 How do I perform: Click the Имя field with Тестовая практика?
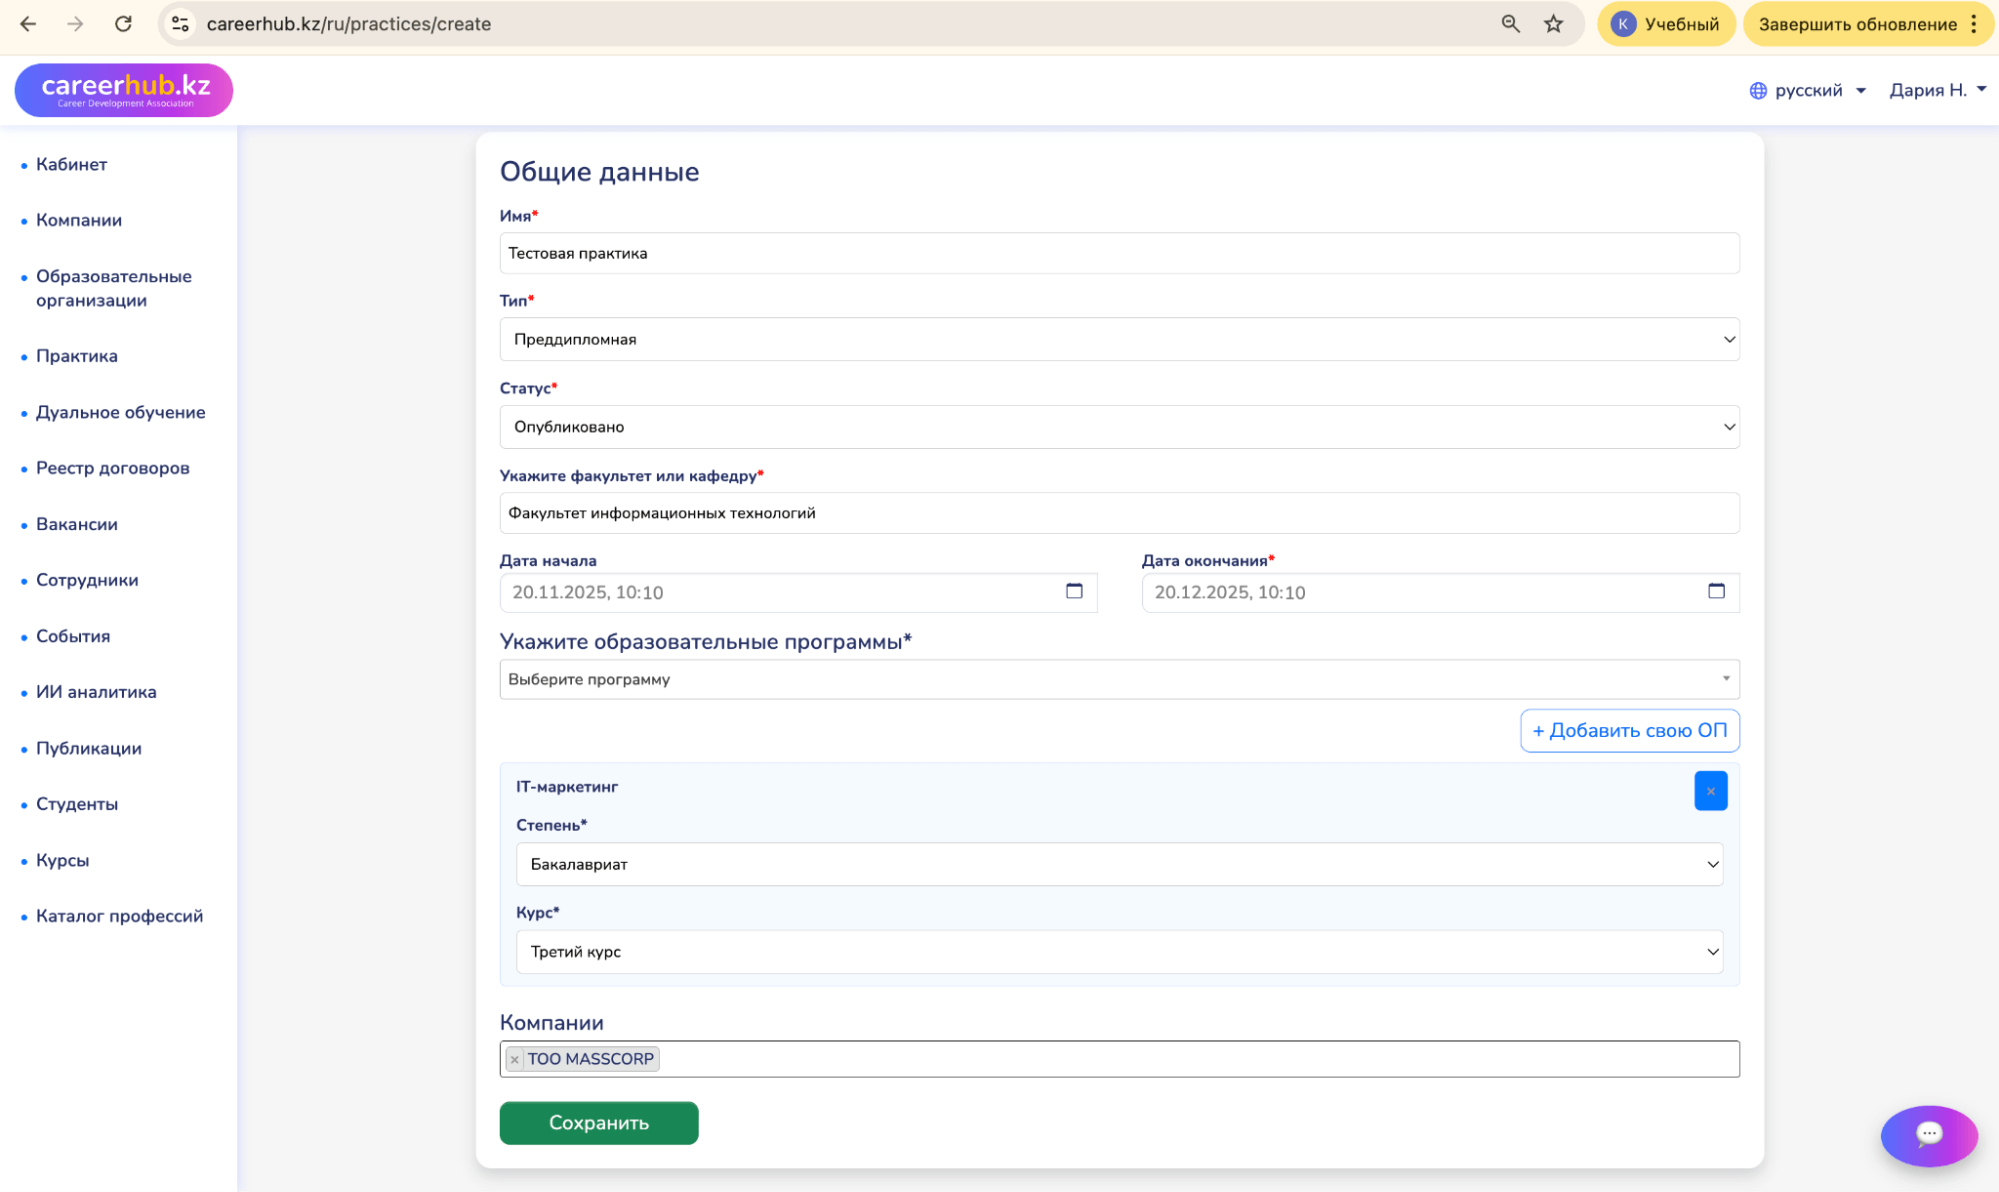coord(1118,253)
